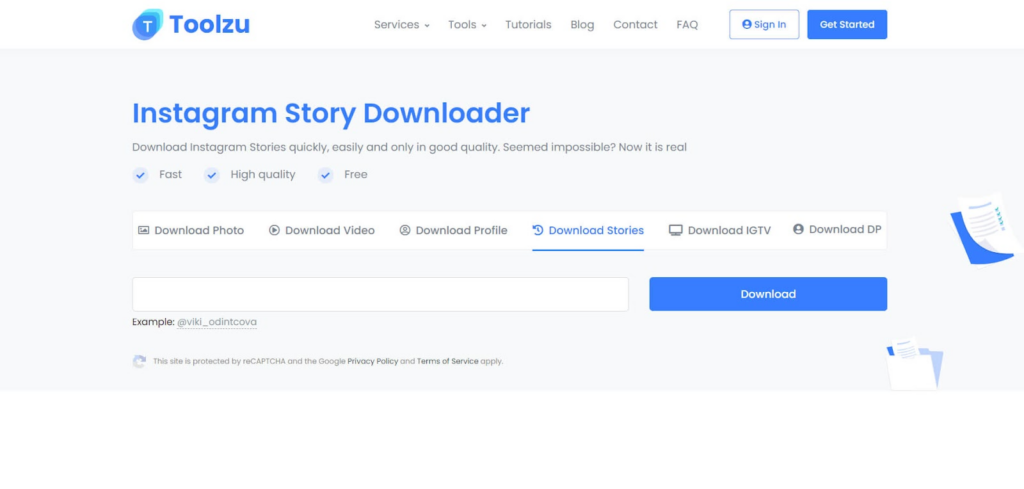
Task: Open the Terms of Service link
Action: tap(447, 361)
